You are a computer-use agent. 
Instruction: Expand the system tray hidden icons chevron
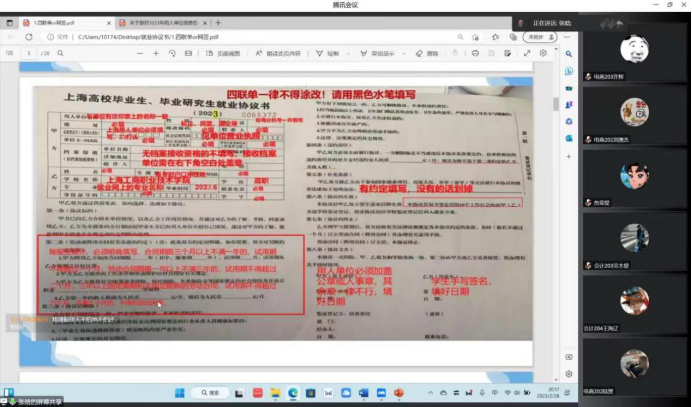tap(430, 393)
